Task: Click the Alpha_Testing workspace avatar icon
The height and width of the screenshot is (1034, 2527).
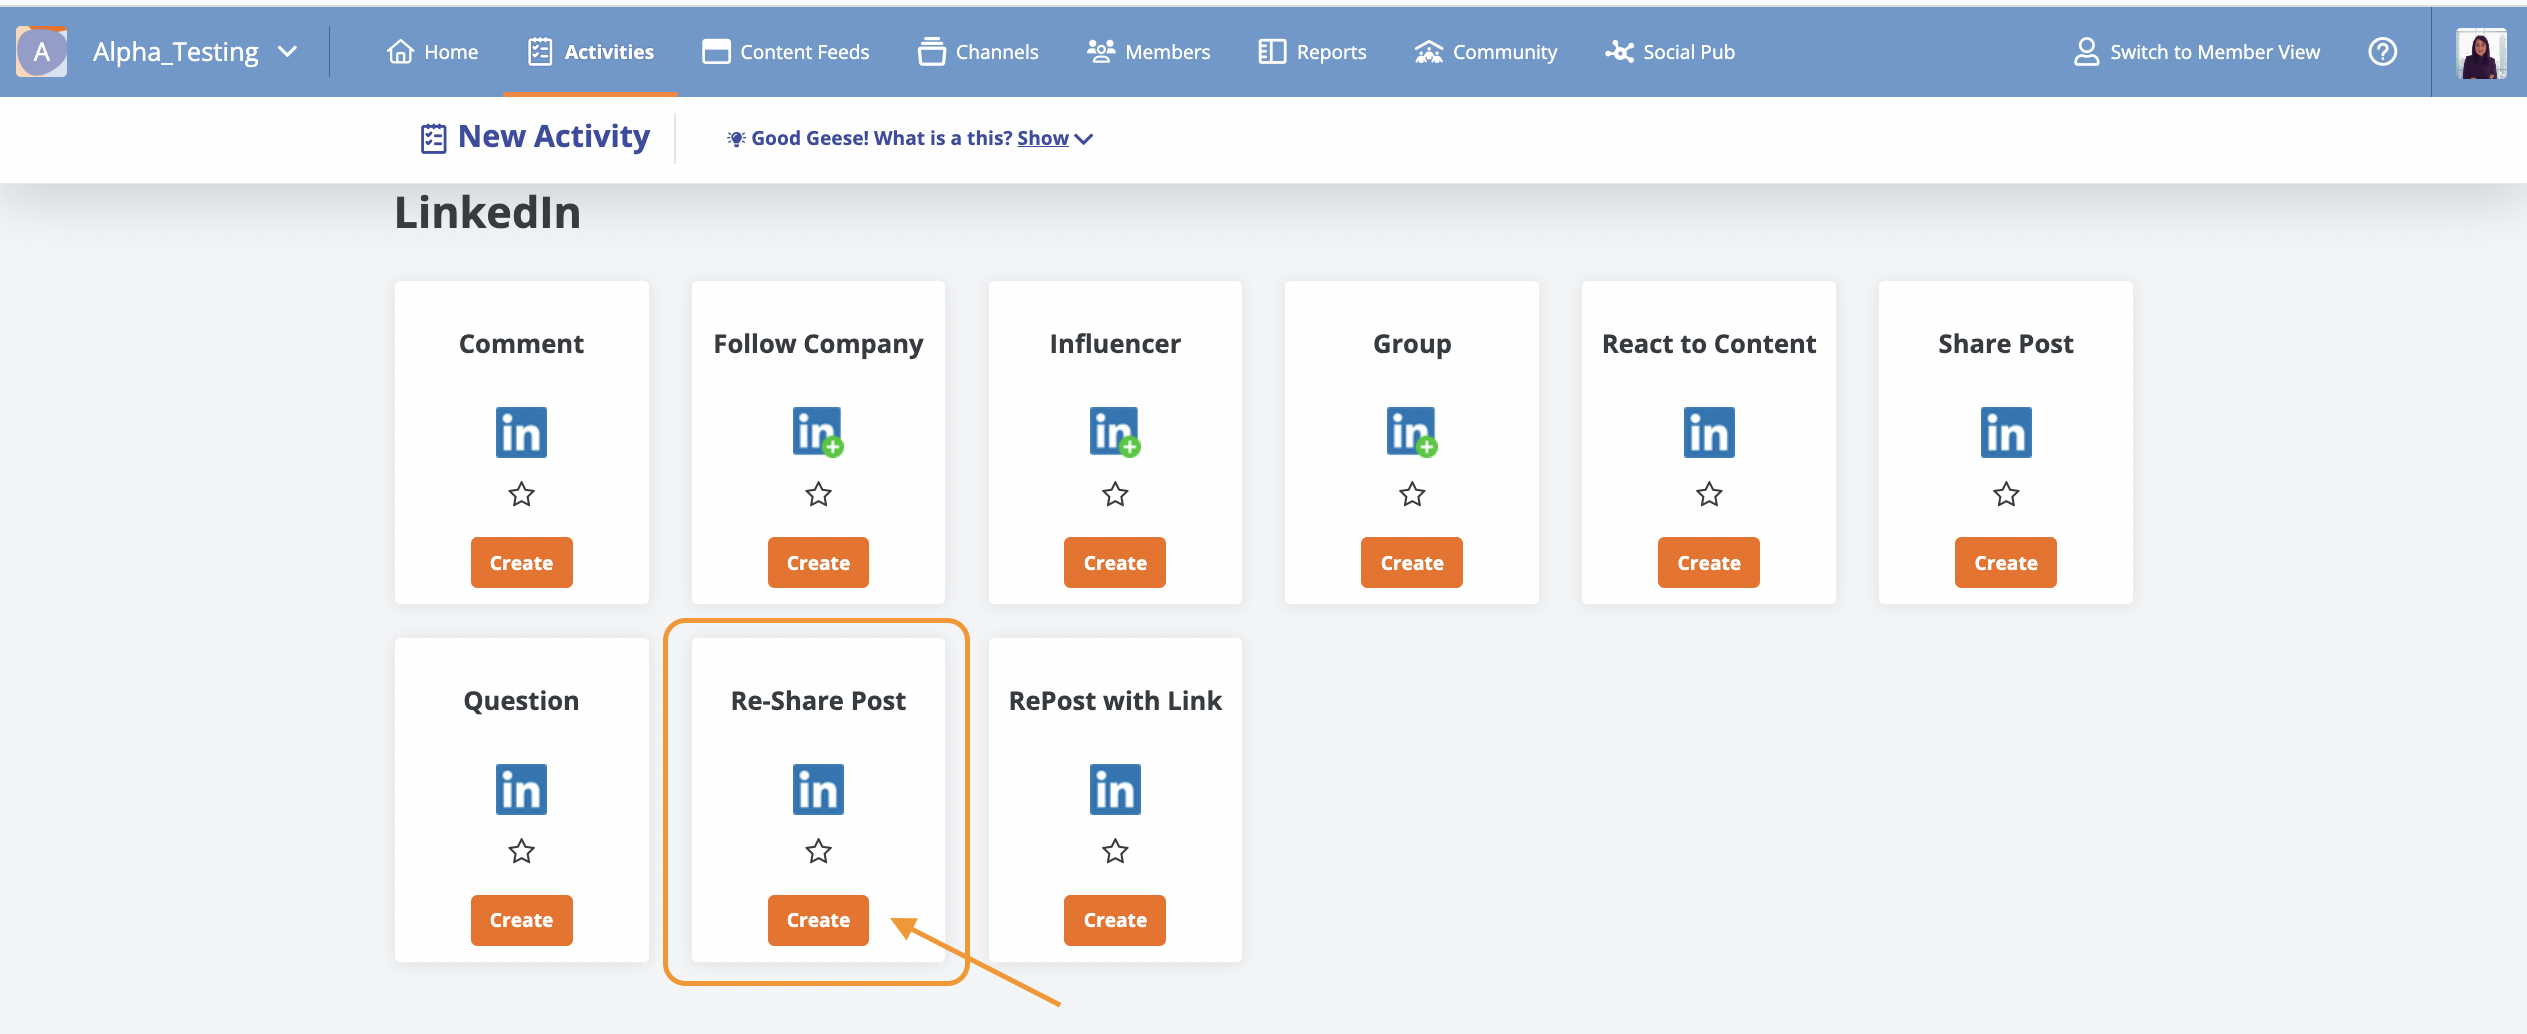Action: [41, 52]
